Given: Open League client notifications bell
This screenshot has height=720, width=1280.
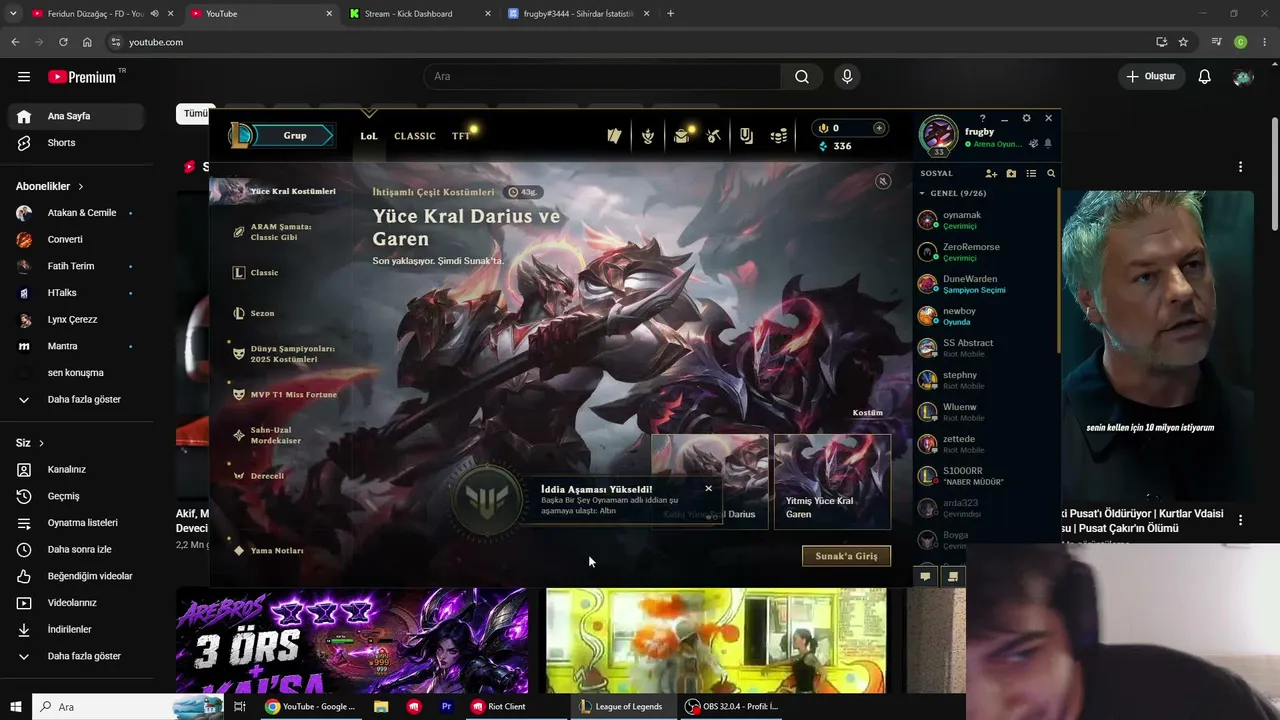Looking at the screenshot, I should pos(1048,144).
